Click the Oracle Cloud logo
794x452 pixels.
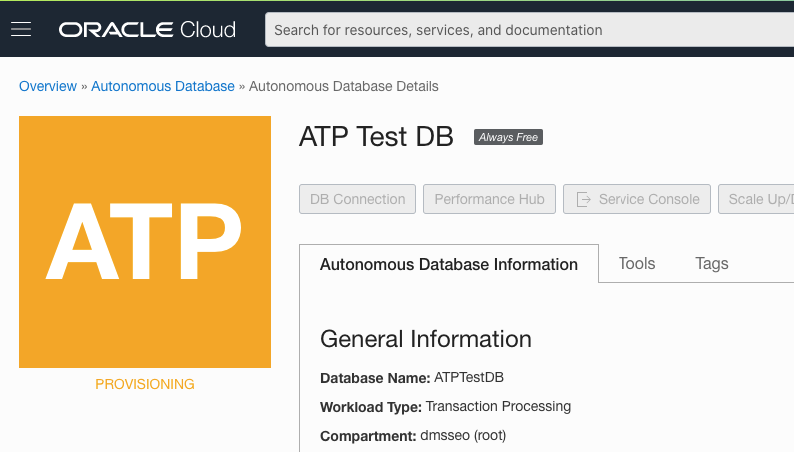(x=147, y=30)
